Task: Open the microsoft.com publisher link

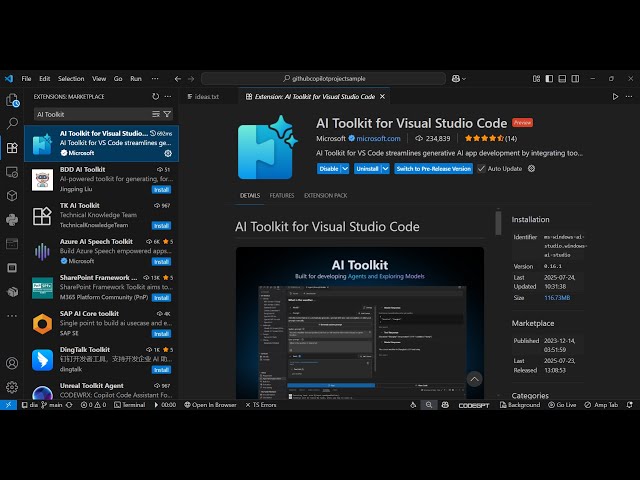Action: pos(378,139)
